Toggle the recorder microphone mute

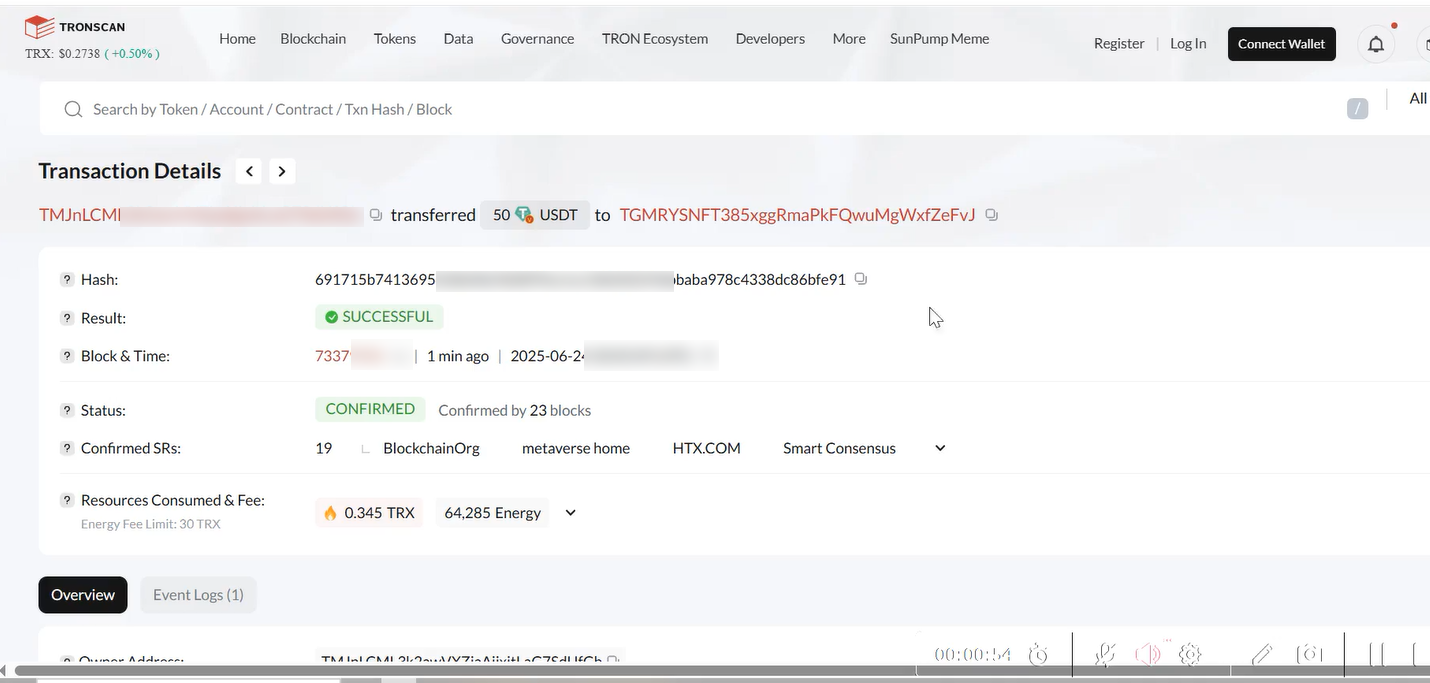pyautogui.click(x=1104, y=654)
